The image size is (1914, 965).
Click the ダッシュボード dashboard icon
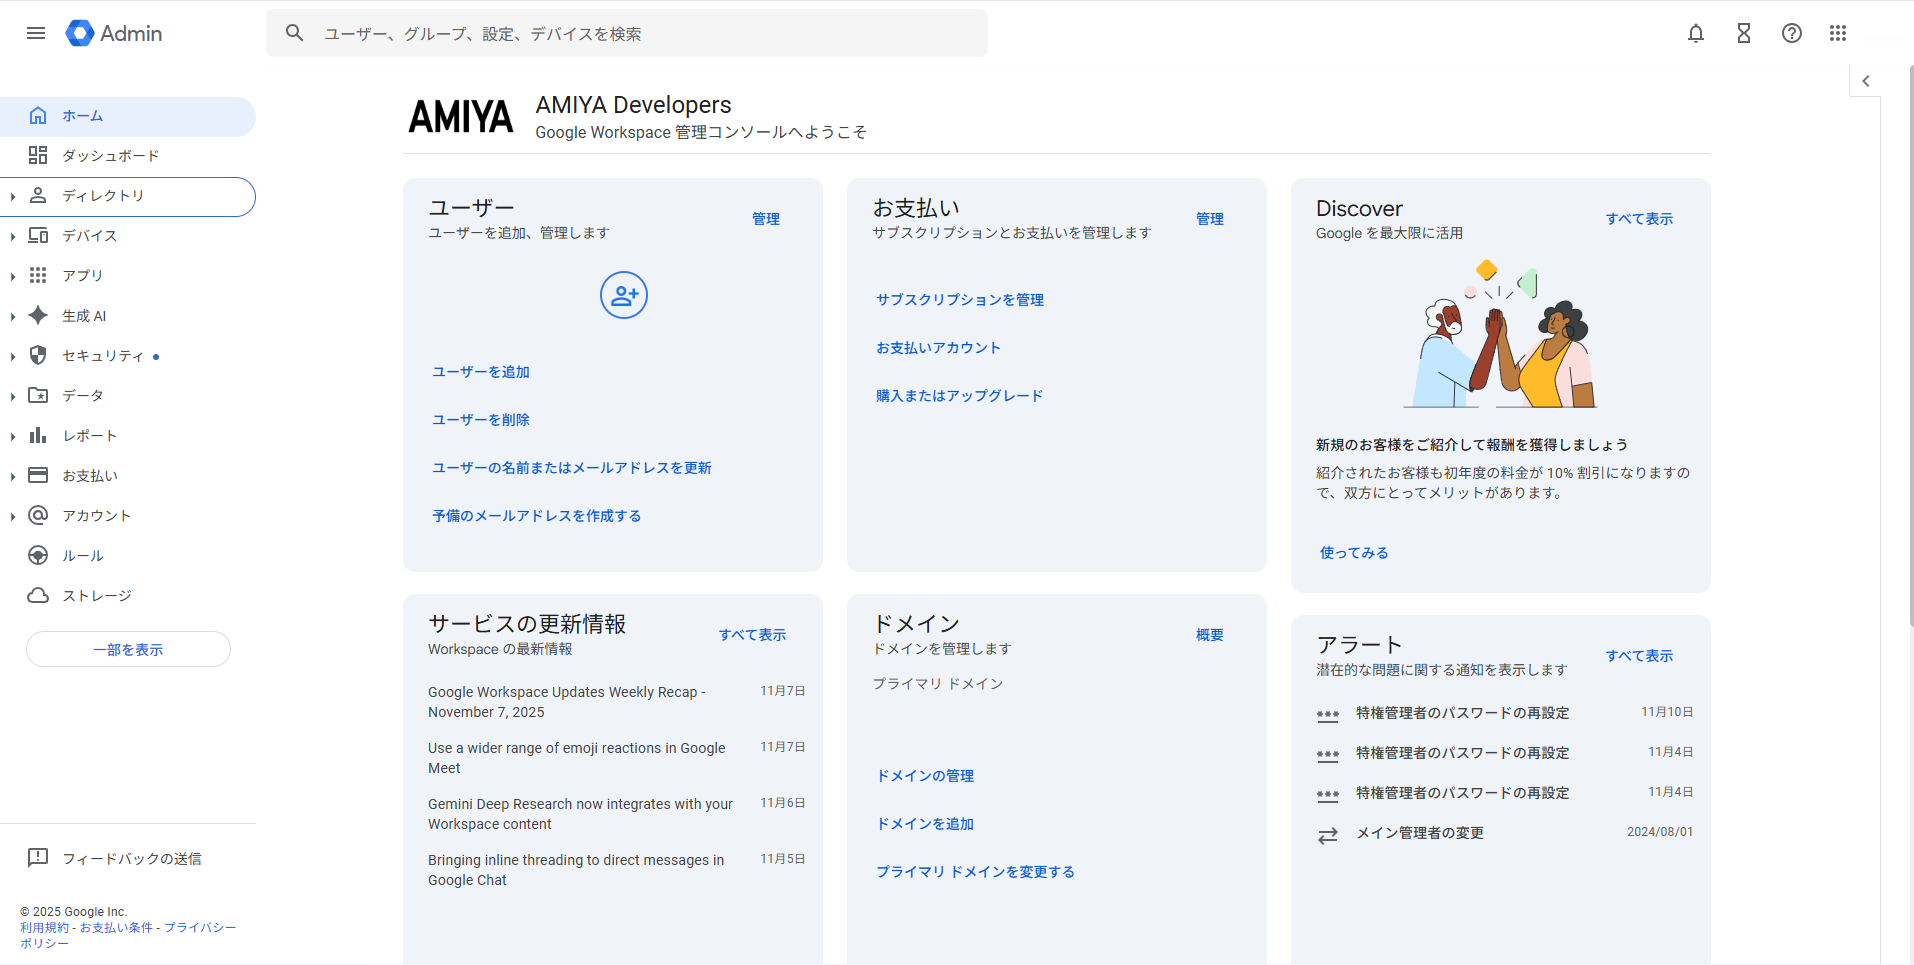pos(38,155)
